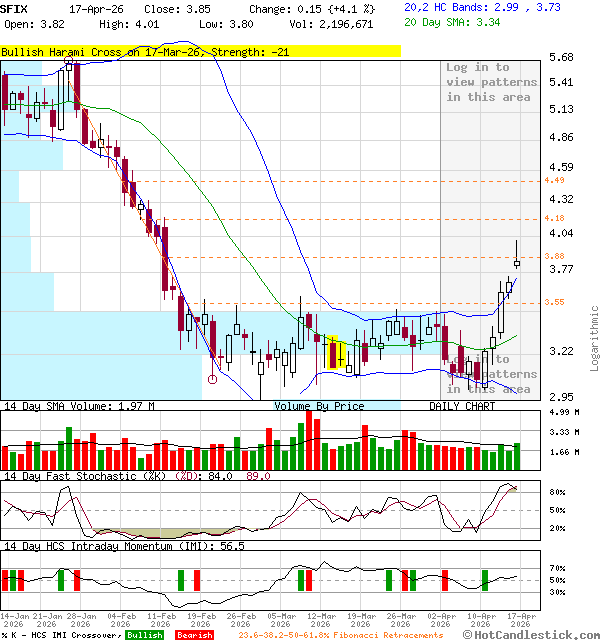The height and width of the screenshot is (640, 600).
Task: Click the 'DAILY CHART' label
Action: 462,406
